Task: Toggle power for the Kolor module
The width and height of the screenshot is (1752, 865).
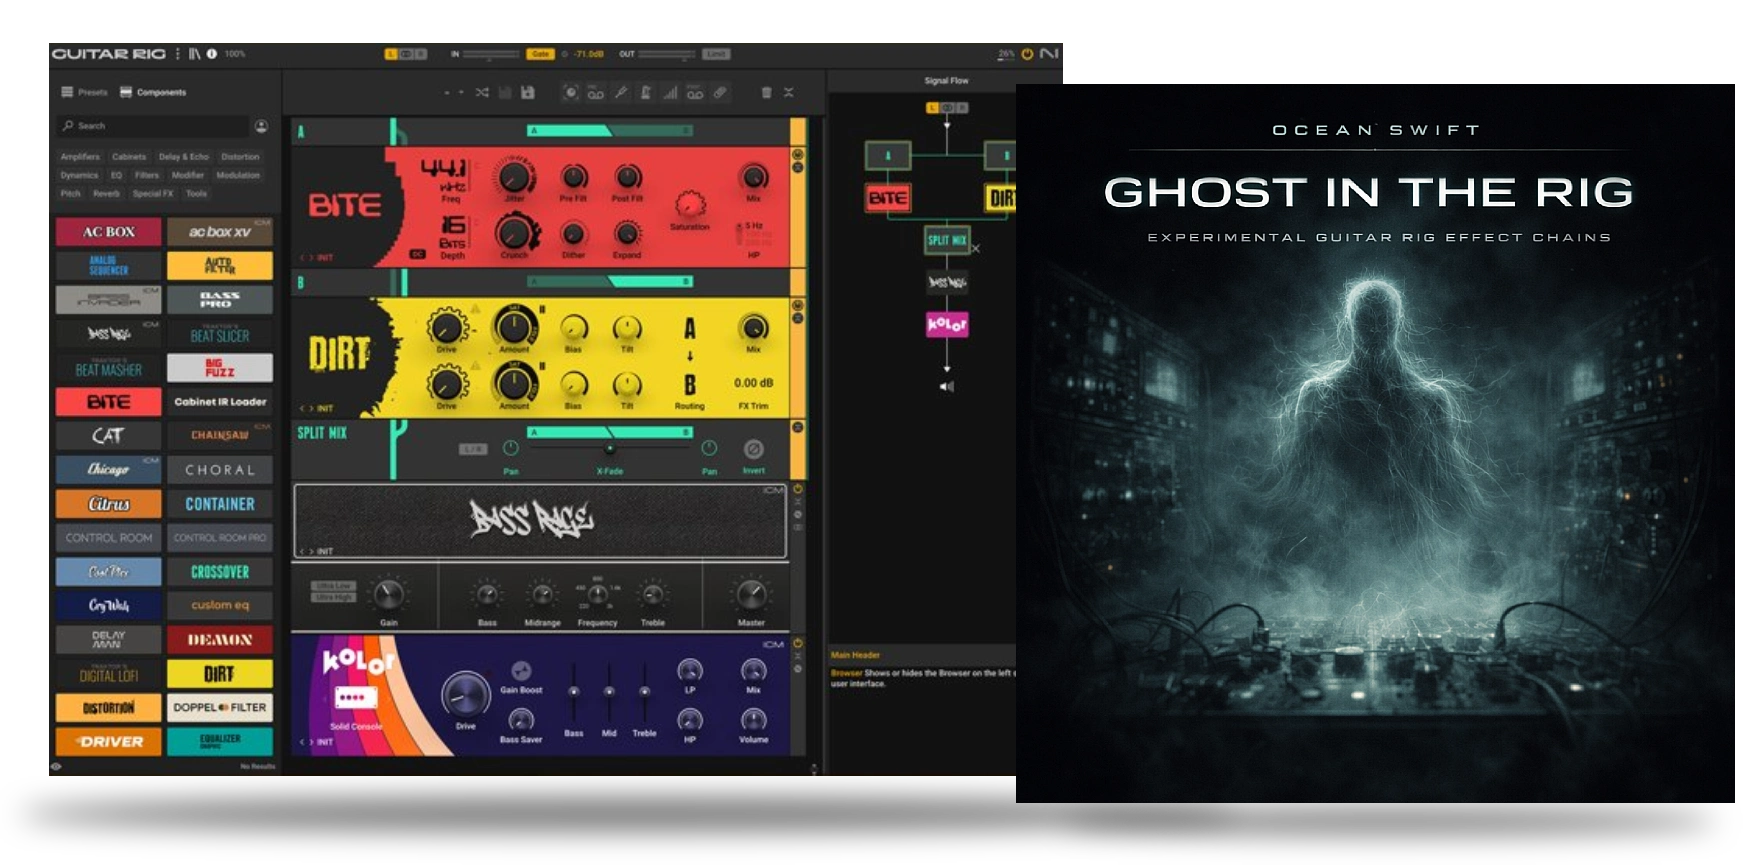Action: (798, 643)
